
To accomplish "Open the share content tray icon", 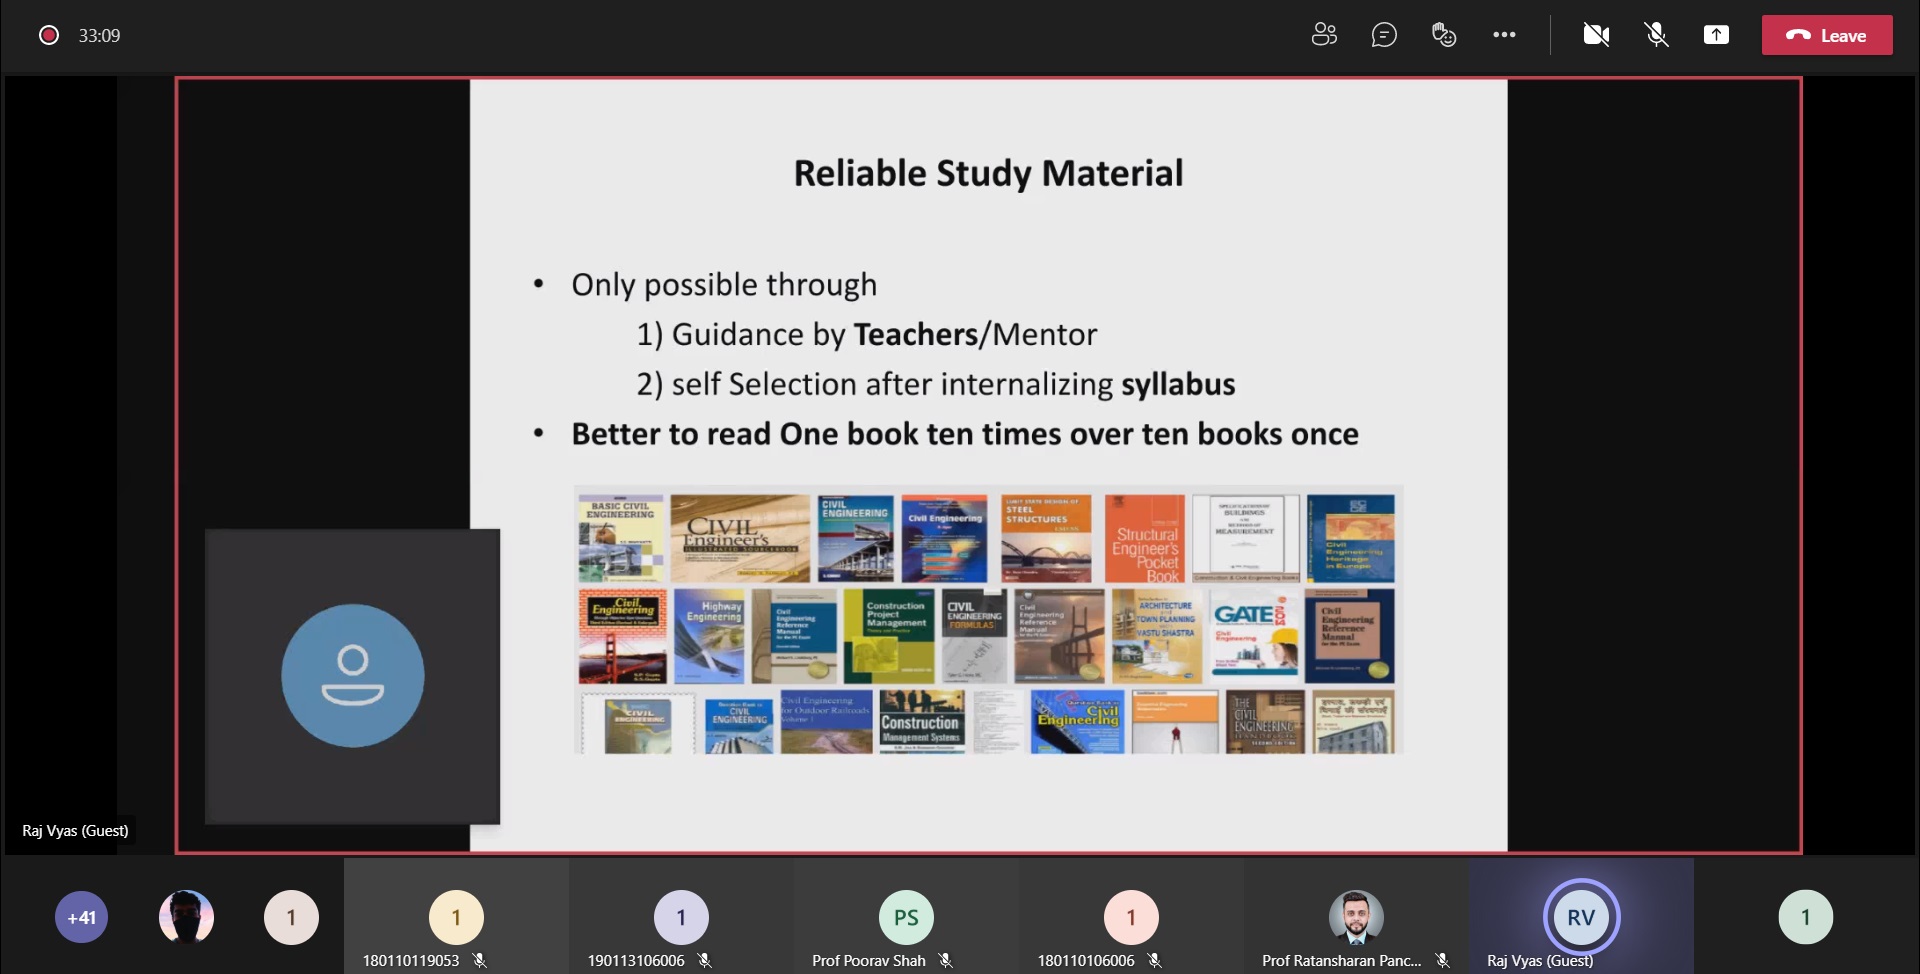I will point(1716,35).
